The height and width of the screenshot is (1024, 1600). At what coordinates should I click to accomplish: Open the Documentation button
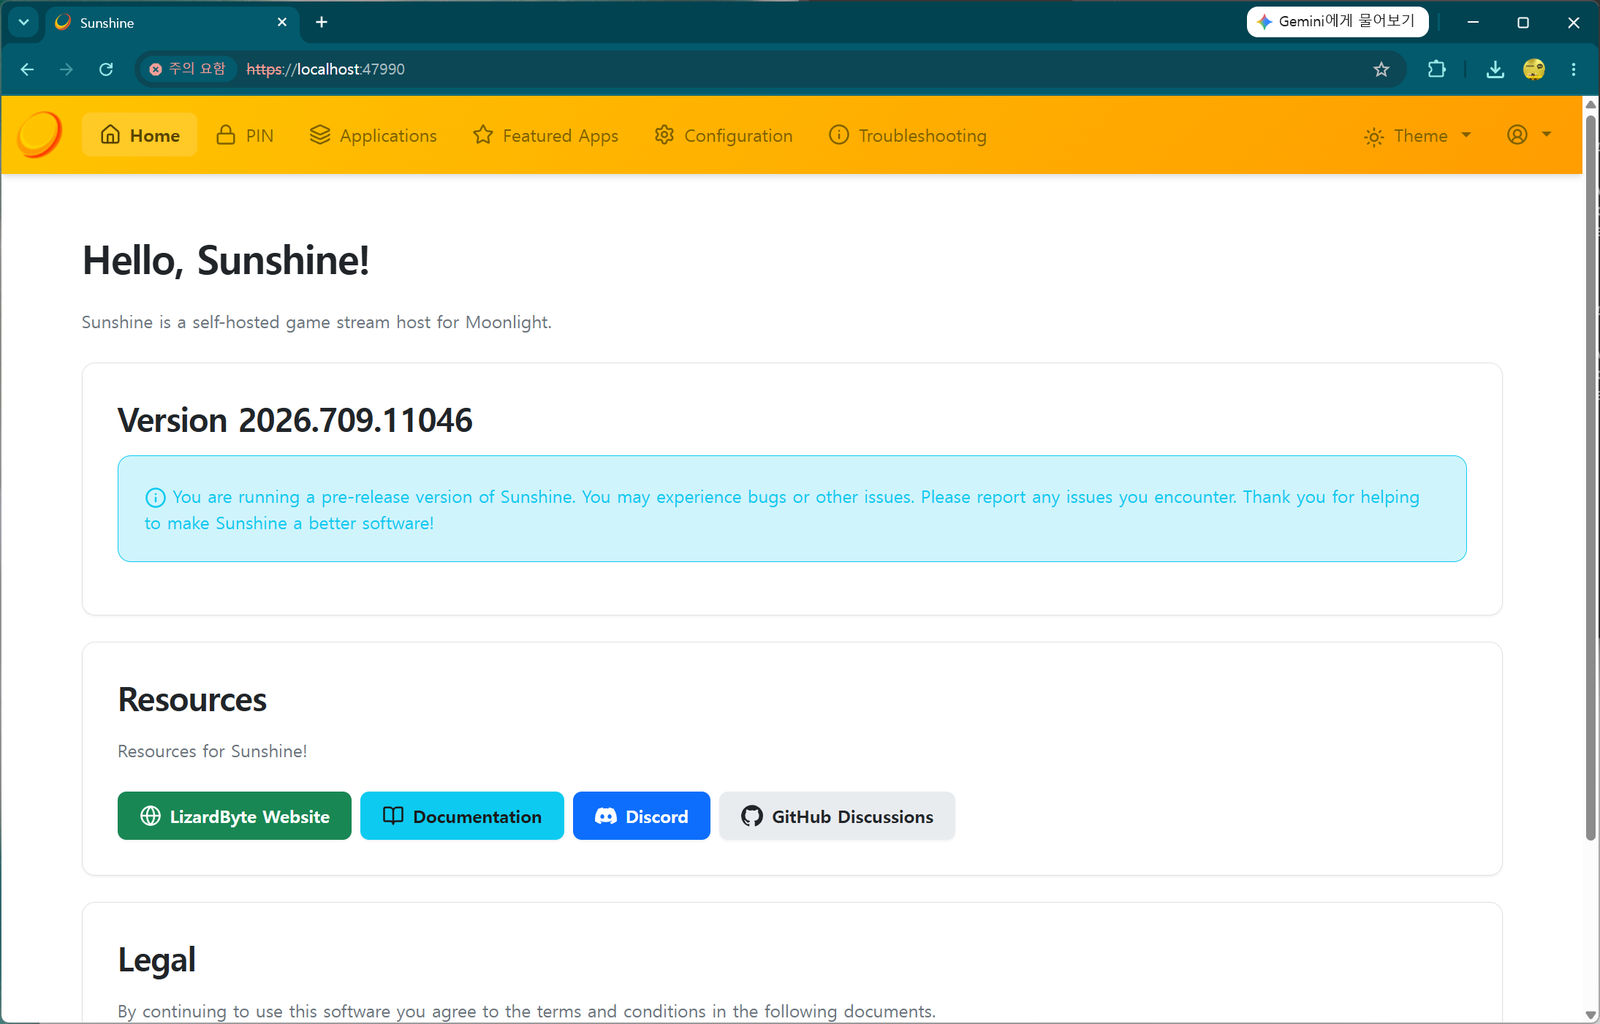pyautogui.click(x=462, y=816)
